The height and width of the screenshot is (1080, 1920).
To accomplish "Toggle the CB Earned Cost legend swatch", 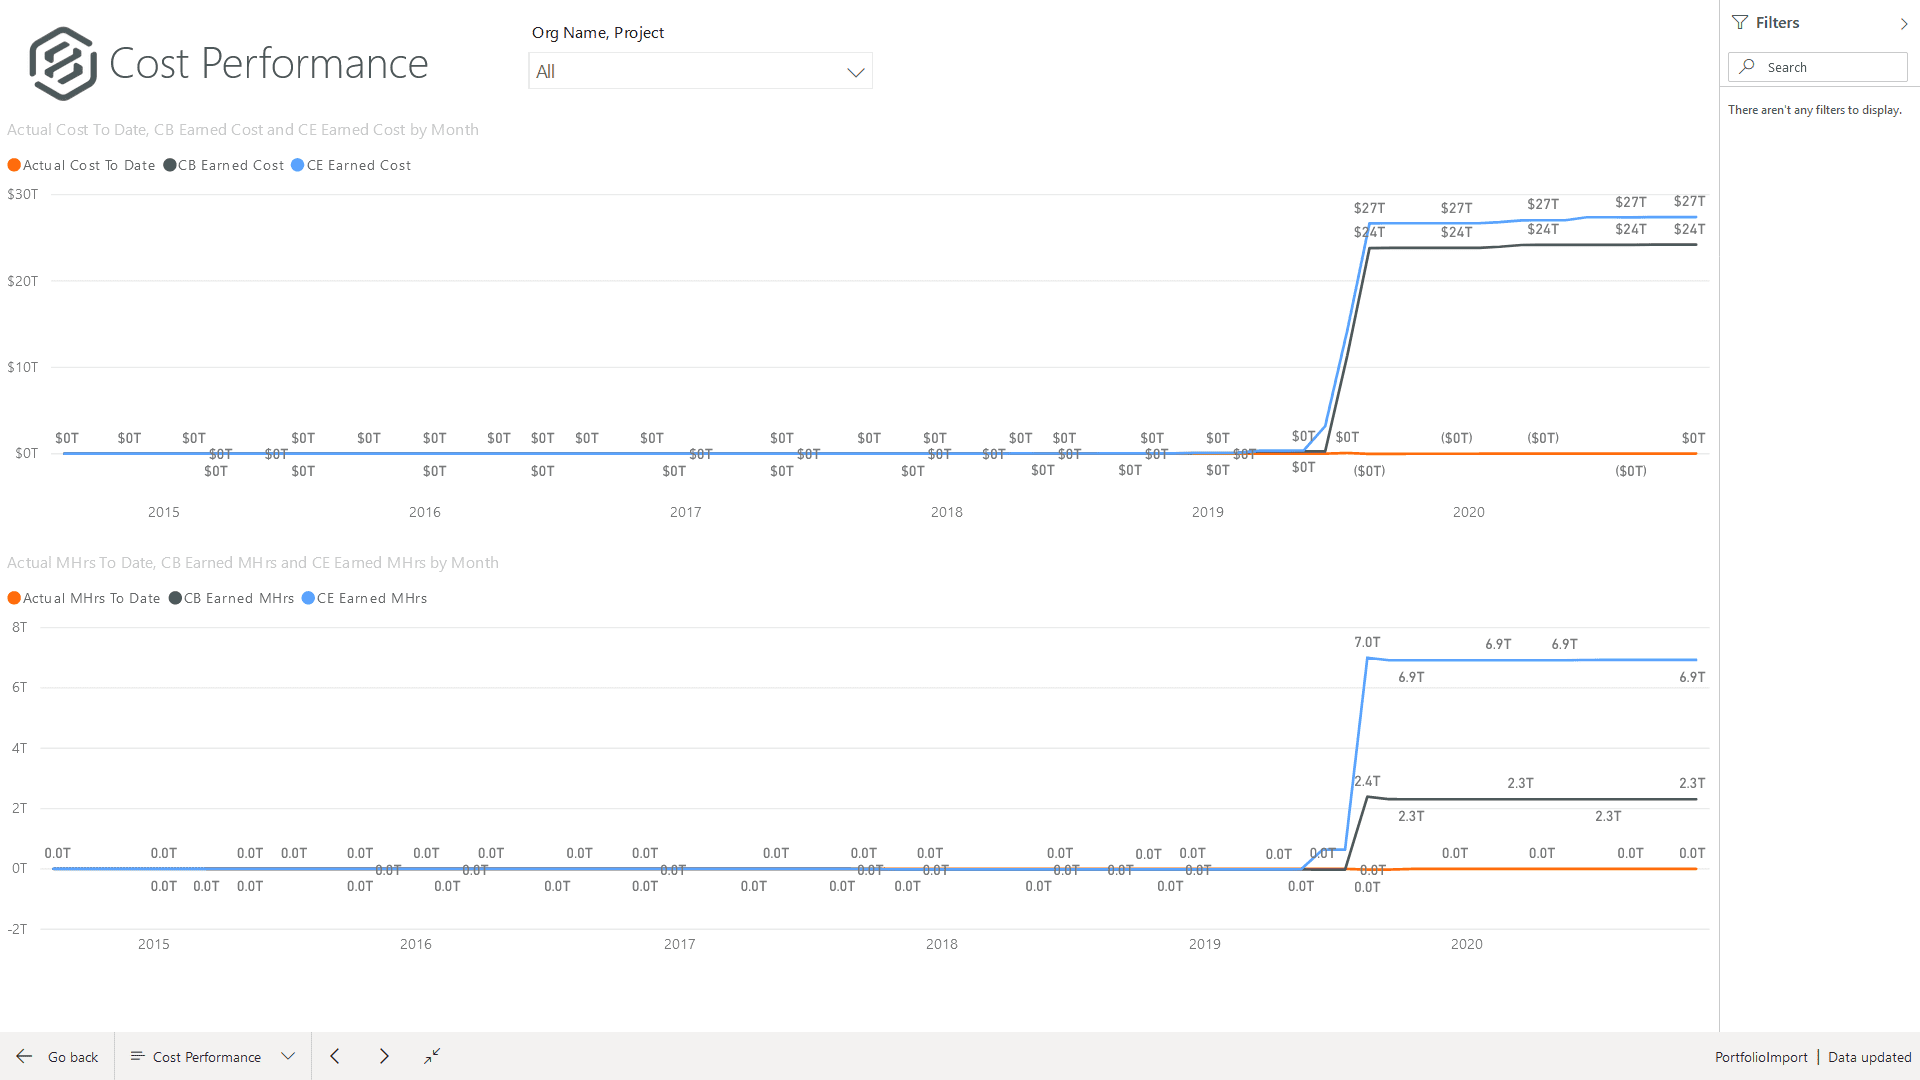I will [x=170, y=165].
